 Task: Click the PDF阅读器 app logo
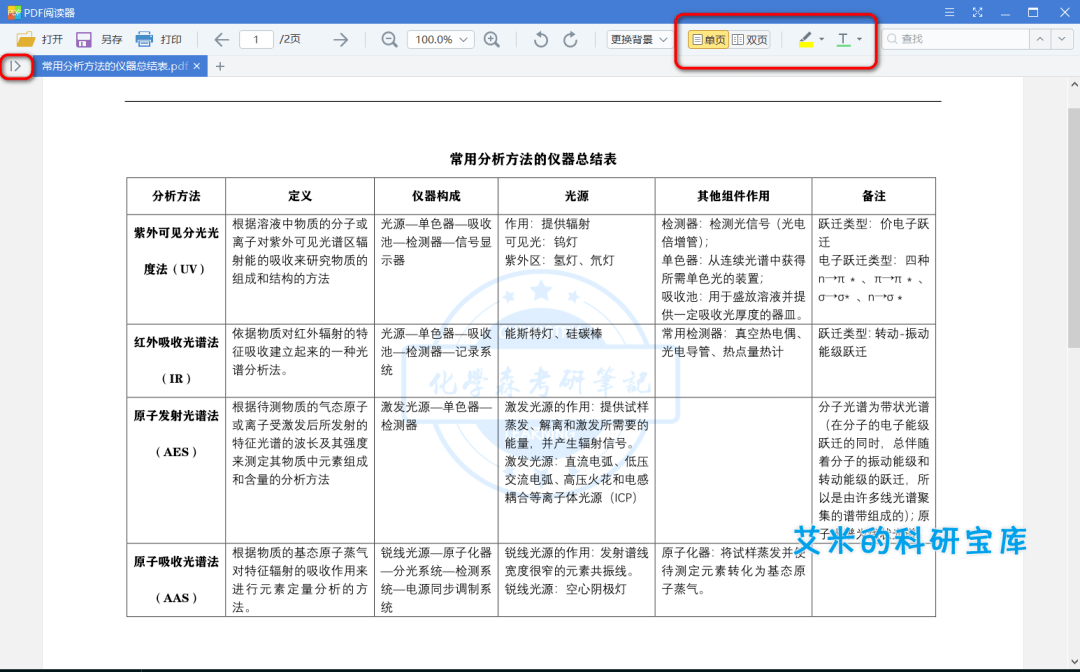[x=14, y=12]
